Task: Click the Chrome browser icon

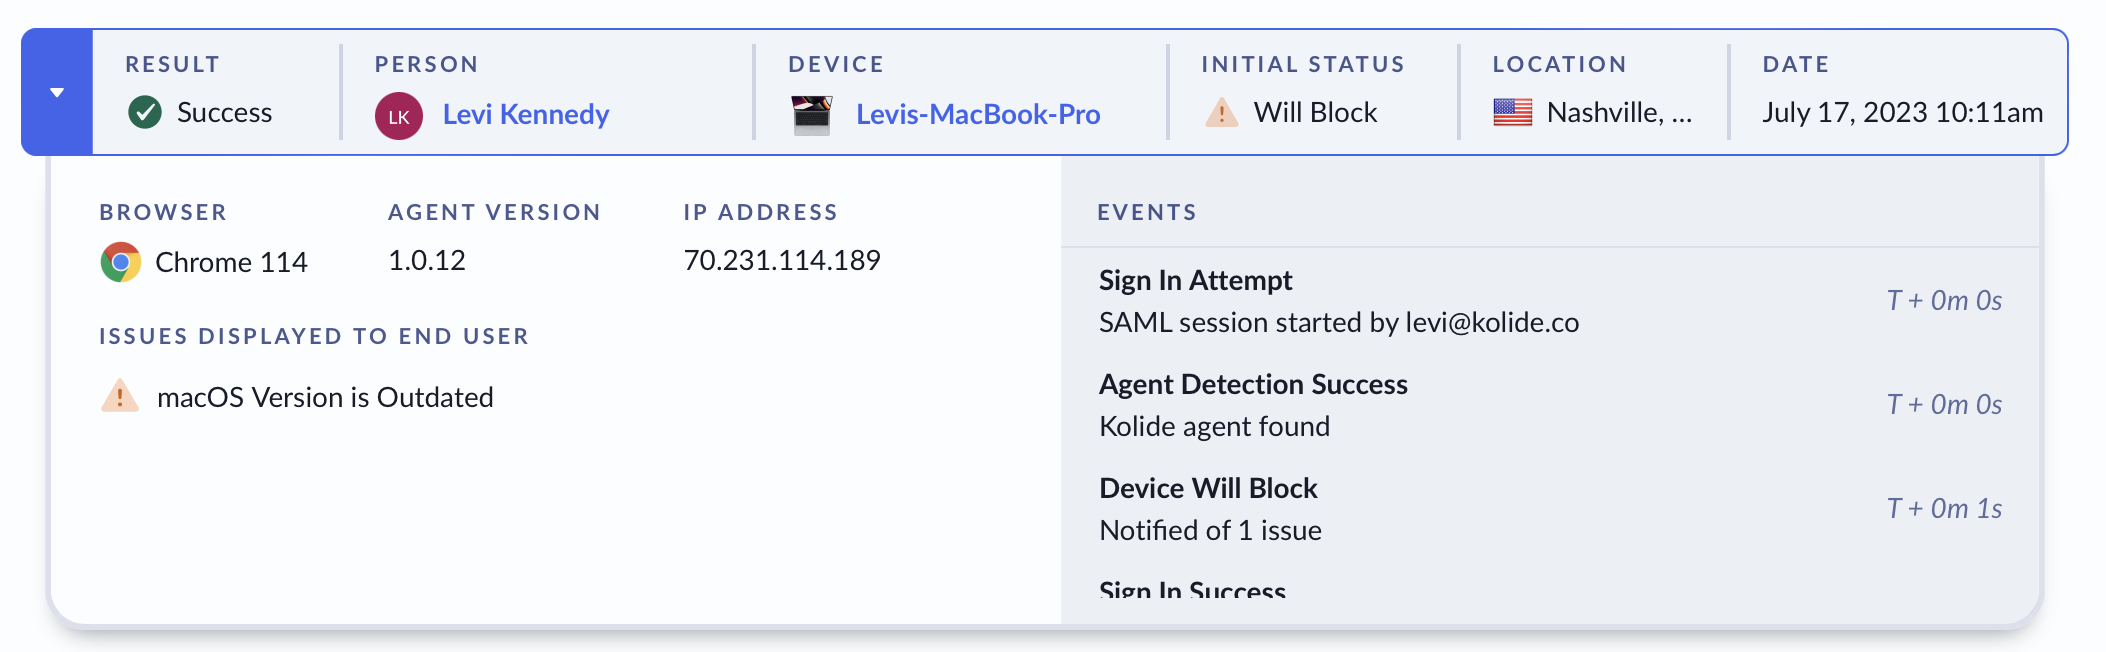Action: click(x=121, y=262)
